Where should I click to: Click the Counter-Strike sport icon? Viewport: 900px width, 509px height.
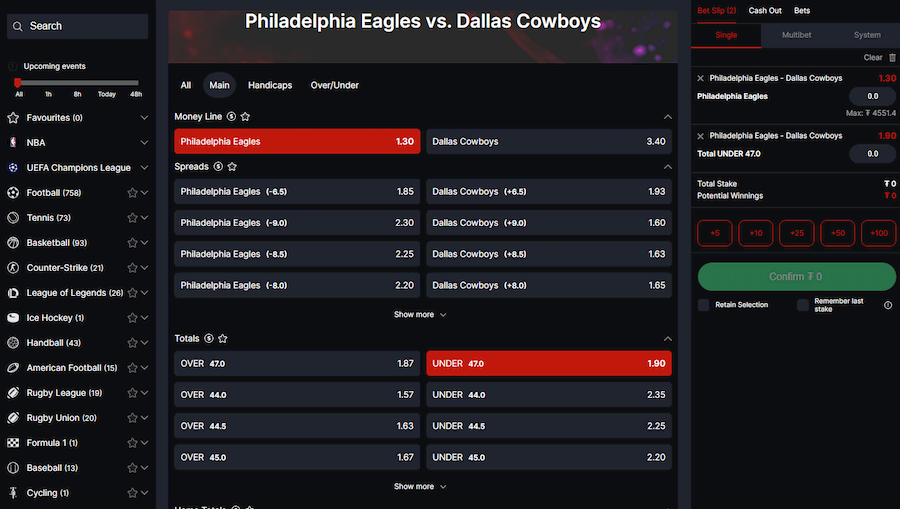(13, 267)
